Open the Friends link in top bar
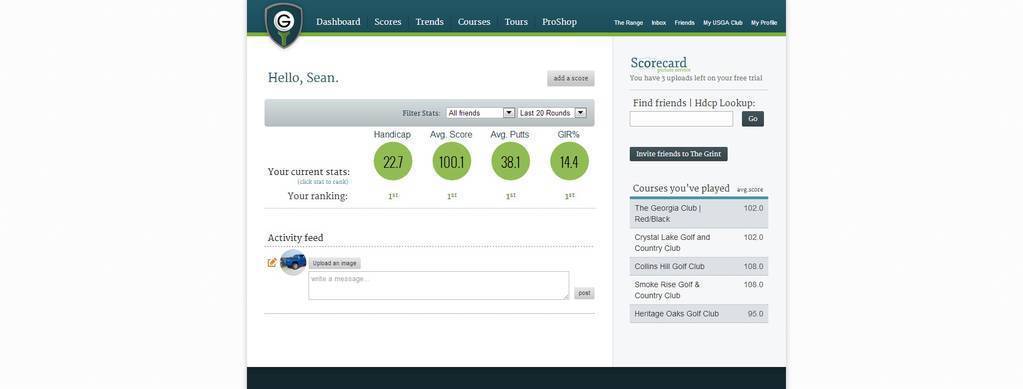Viewport: 1023px width, 389px height. coord(684,23)
